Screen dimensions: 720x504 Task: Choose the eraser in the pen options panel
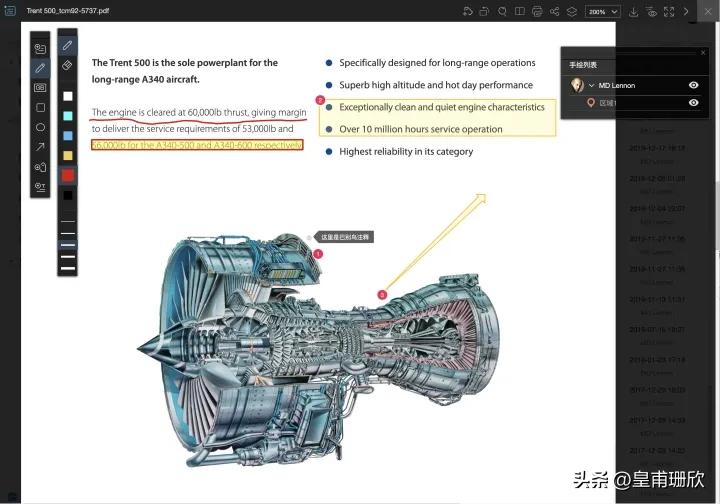[x=68, y=65]
